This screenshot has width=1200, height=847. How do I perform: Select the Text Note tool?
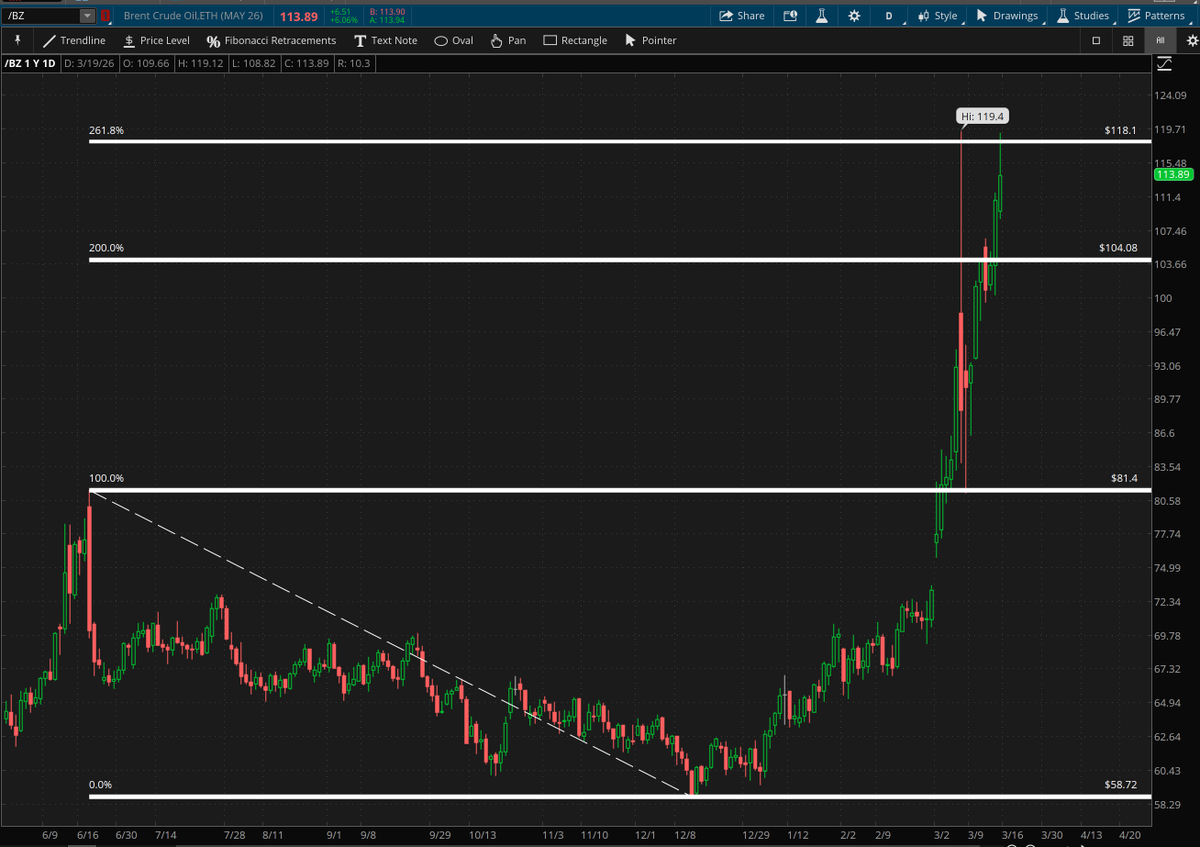tap(386, 41)
